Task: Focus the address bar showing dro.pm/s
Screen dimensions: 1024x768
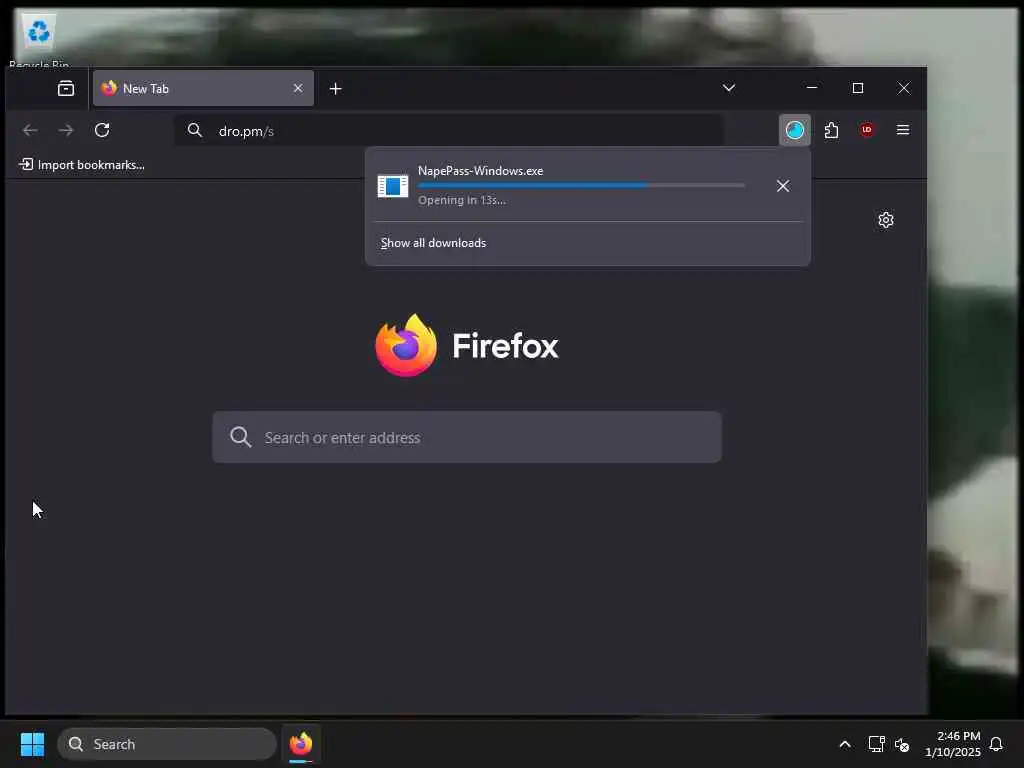Action: click(x=449, y=131)
